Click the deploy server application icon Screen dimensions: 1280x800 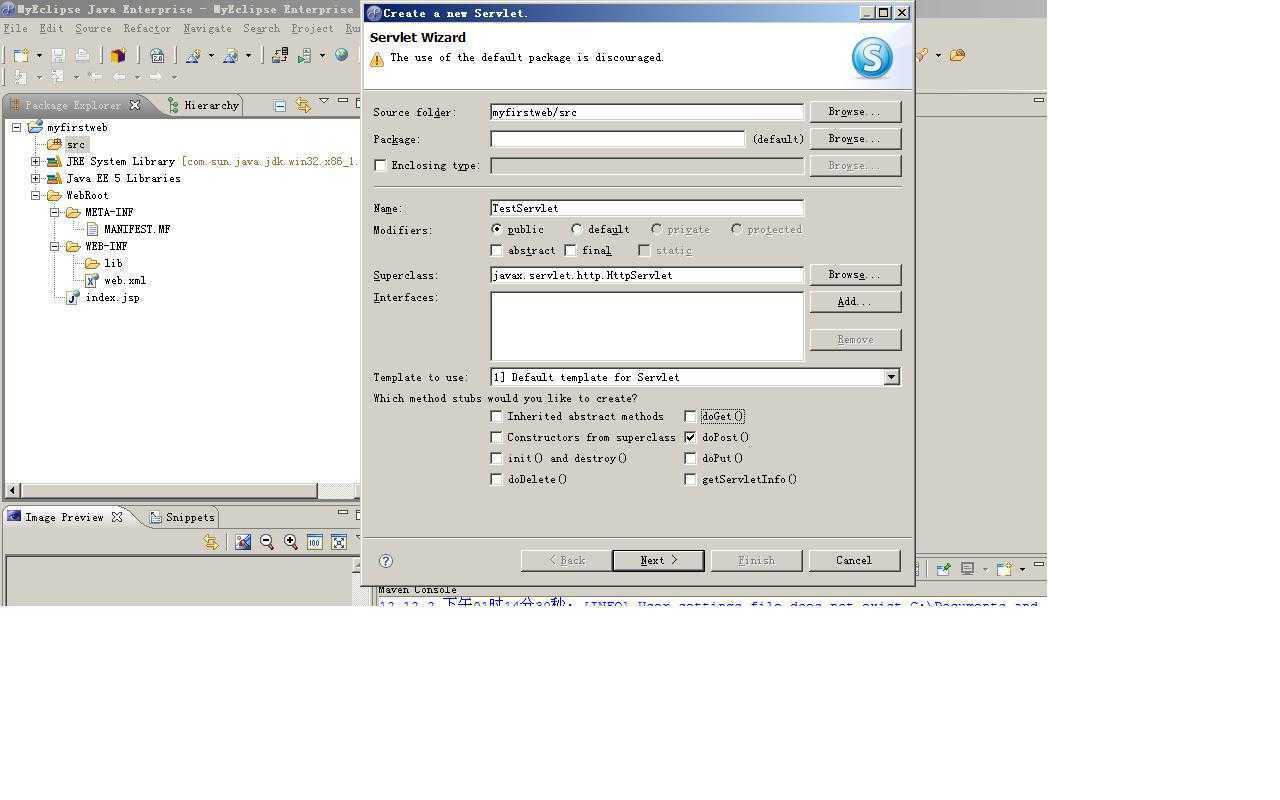pos(280,55)
